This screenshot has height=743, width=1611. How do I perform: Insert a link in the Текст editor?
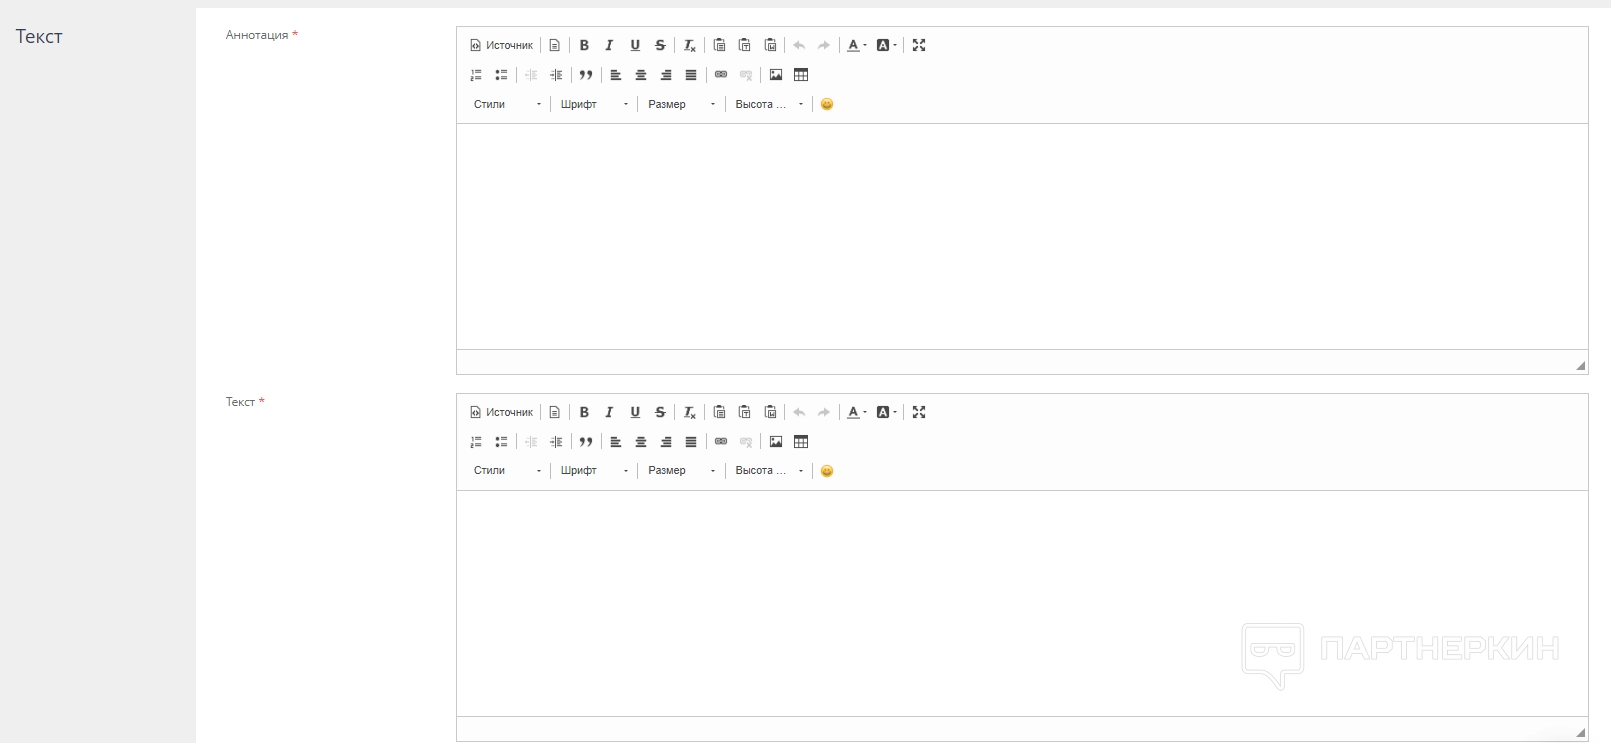pyautogui.click(x=721, y=442)
